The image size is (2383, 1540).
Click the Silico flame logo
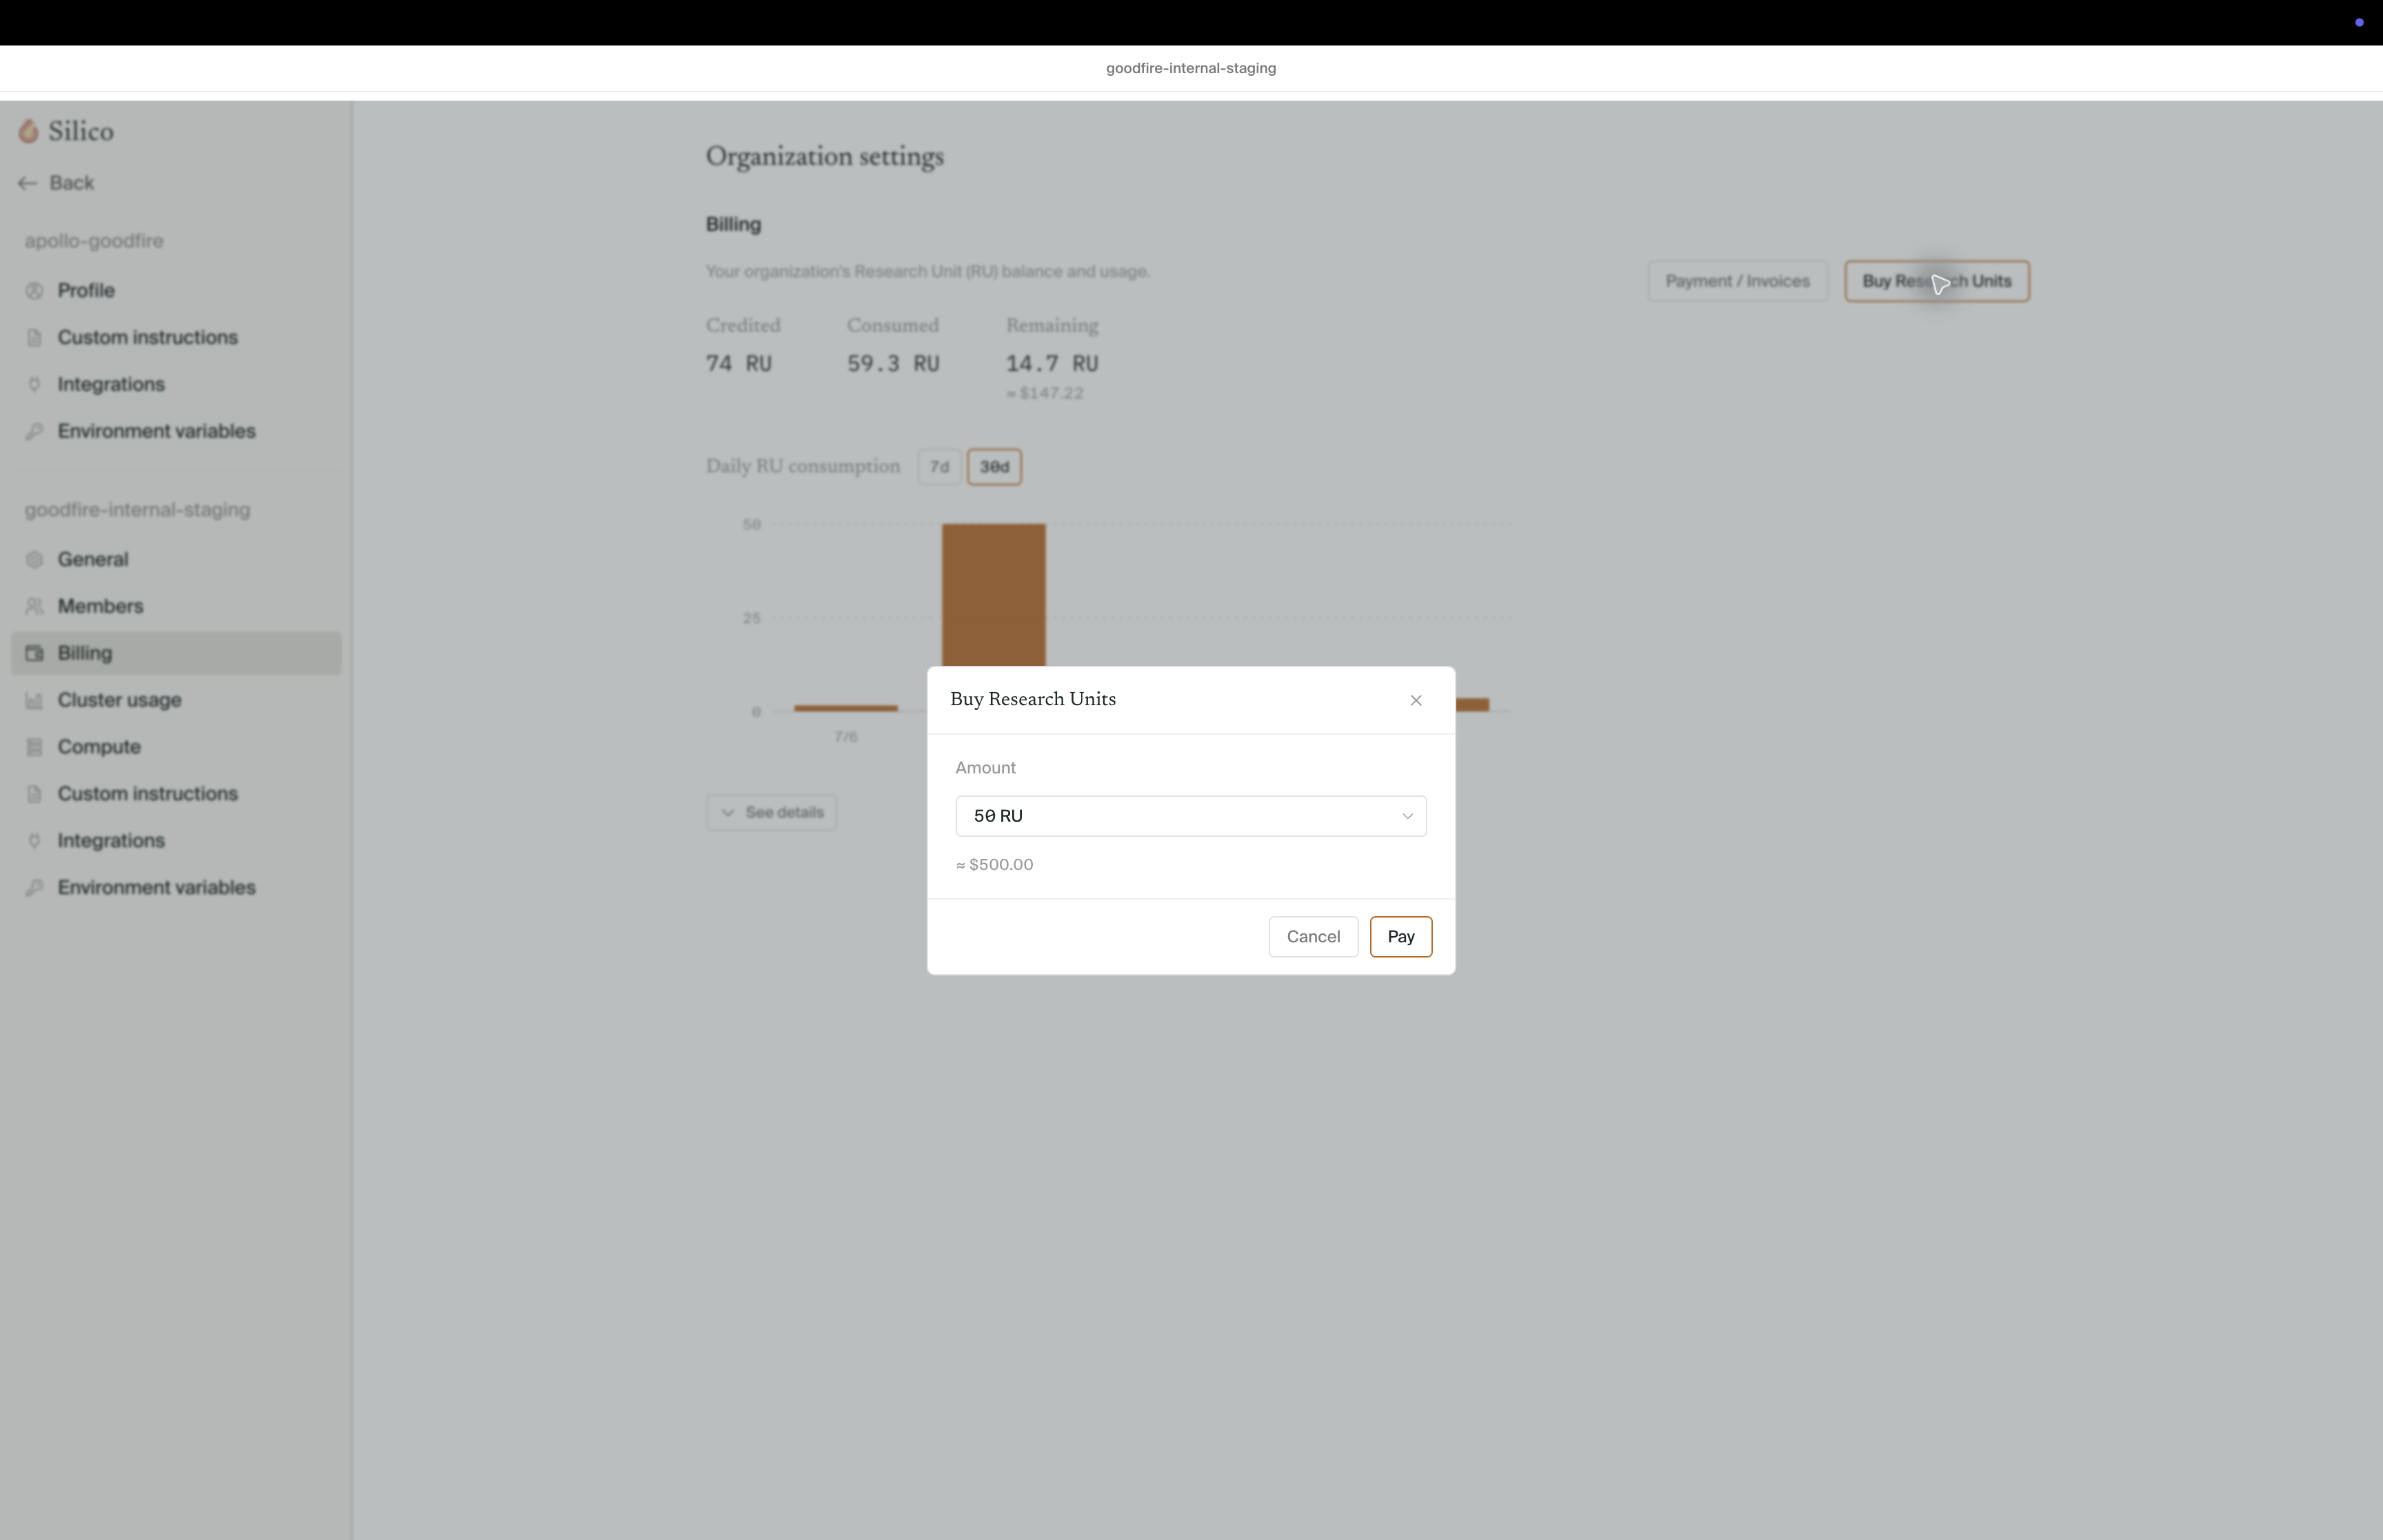click(x=29, y=131)
